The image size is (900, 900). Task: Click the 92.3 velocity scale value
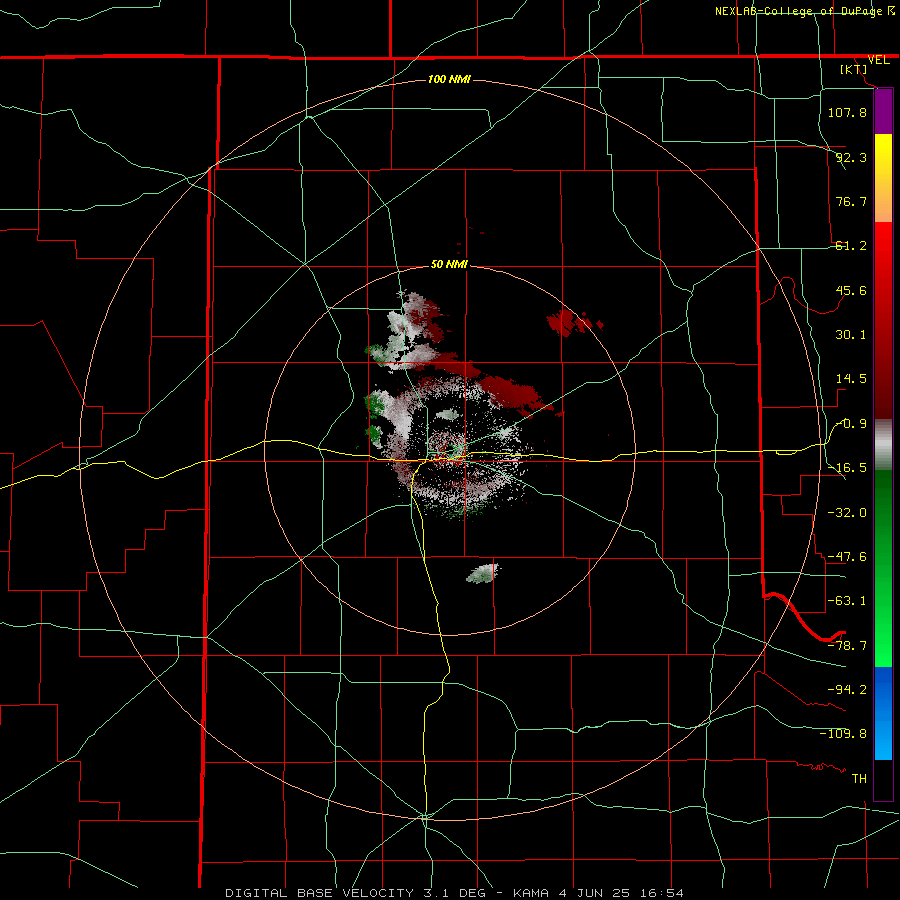pos(851,157)
